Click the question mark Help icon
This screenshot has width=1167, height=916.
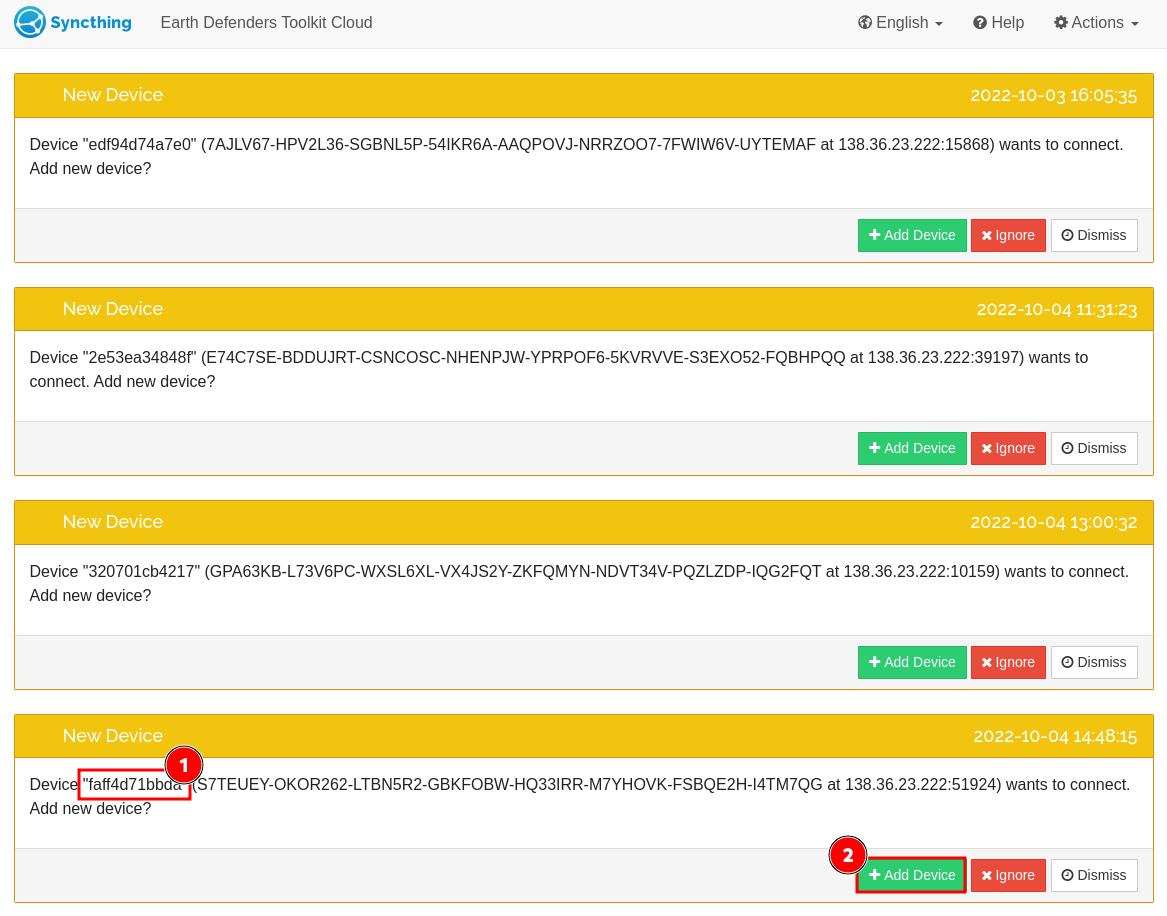[980, 22]
